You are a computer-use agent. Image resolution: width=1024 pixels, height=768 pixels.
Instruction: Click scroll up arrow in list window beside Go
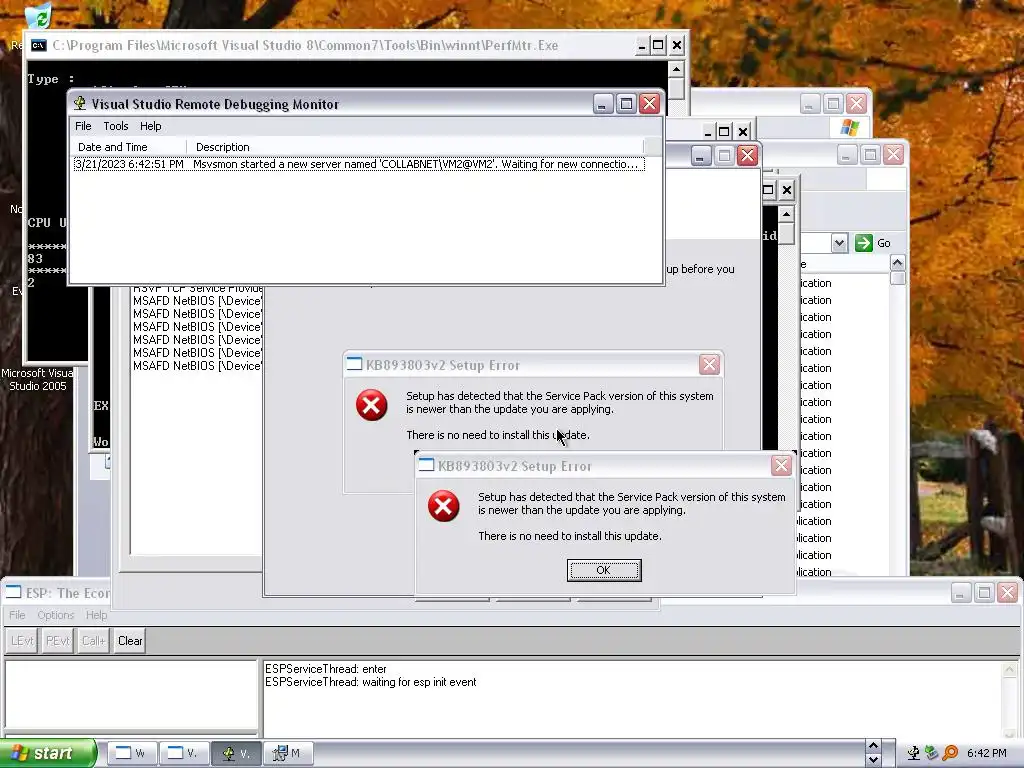point(897,263)
